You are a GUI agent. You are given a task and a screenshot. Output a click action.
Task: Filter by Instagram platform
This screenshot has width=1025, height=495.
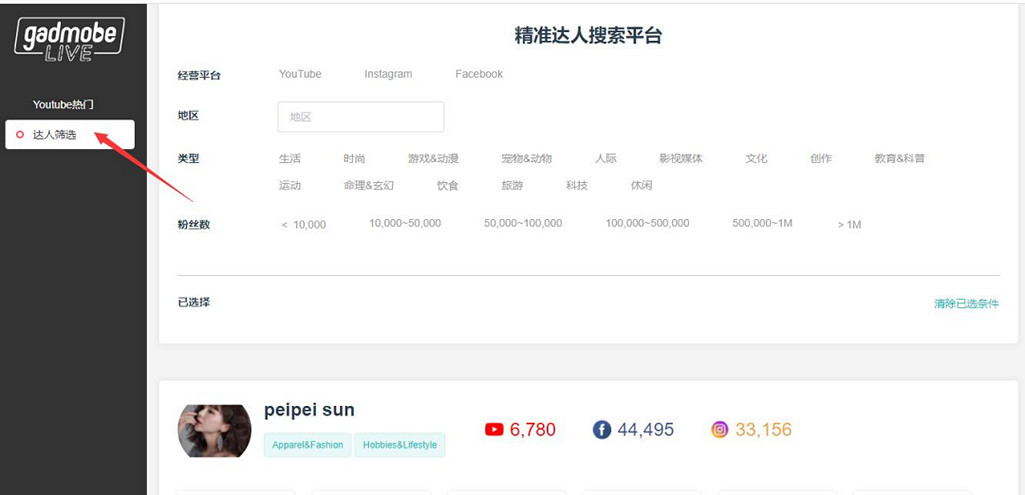click(x=388, y=74)
